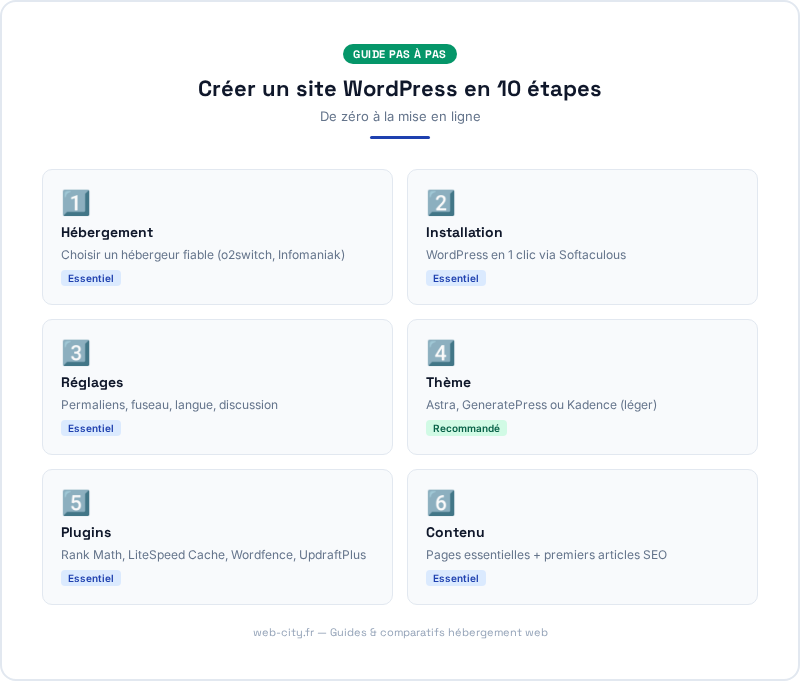
Task: Select the step 5 icon for Plugins
Action: tap(76, 503)
